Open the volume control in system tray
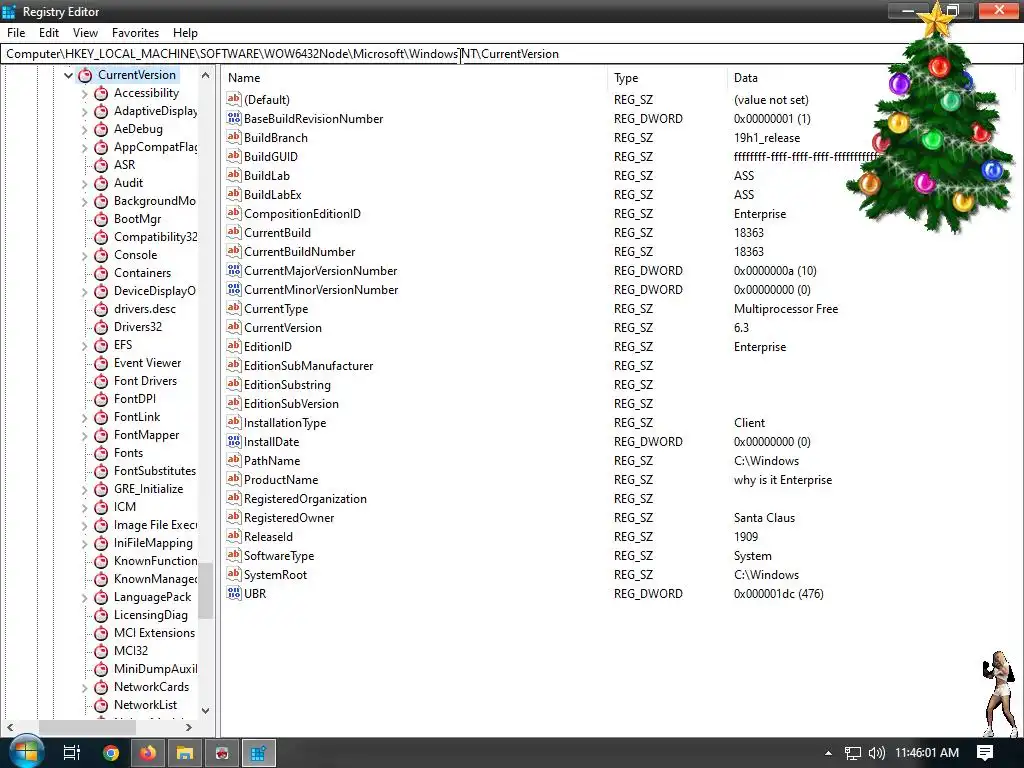This screenshot has height=768, width=1024. pos(876,754)
